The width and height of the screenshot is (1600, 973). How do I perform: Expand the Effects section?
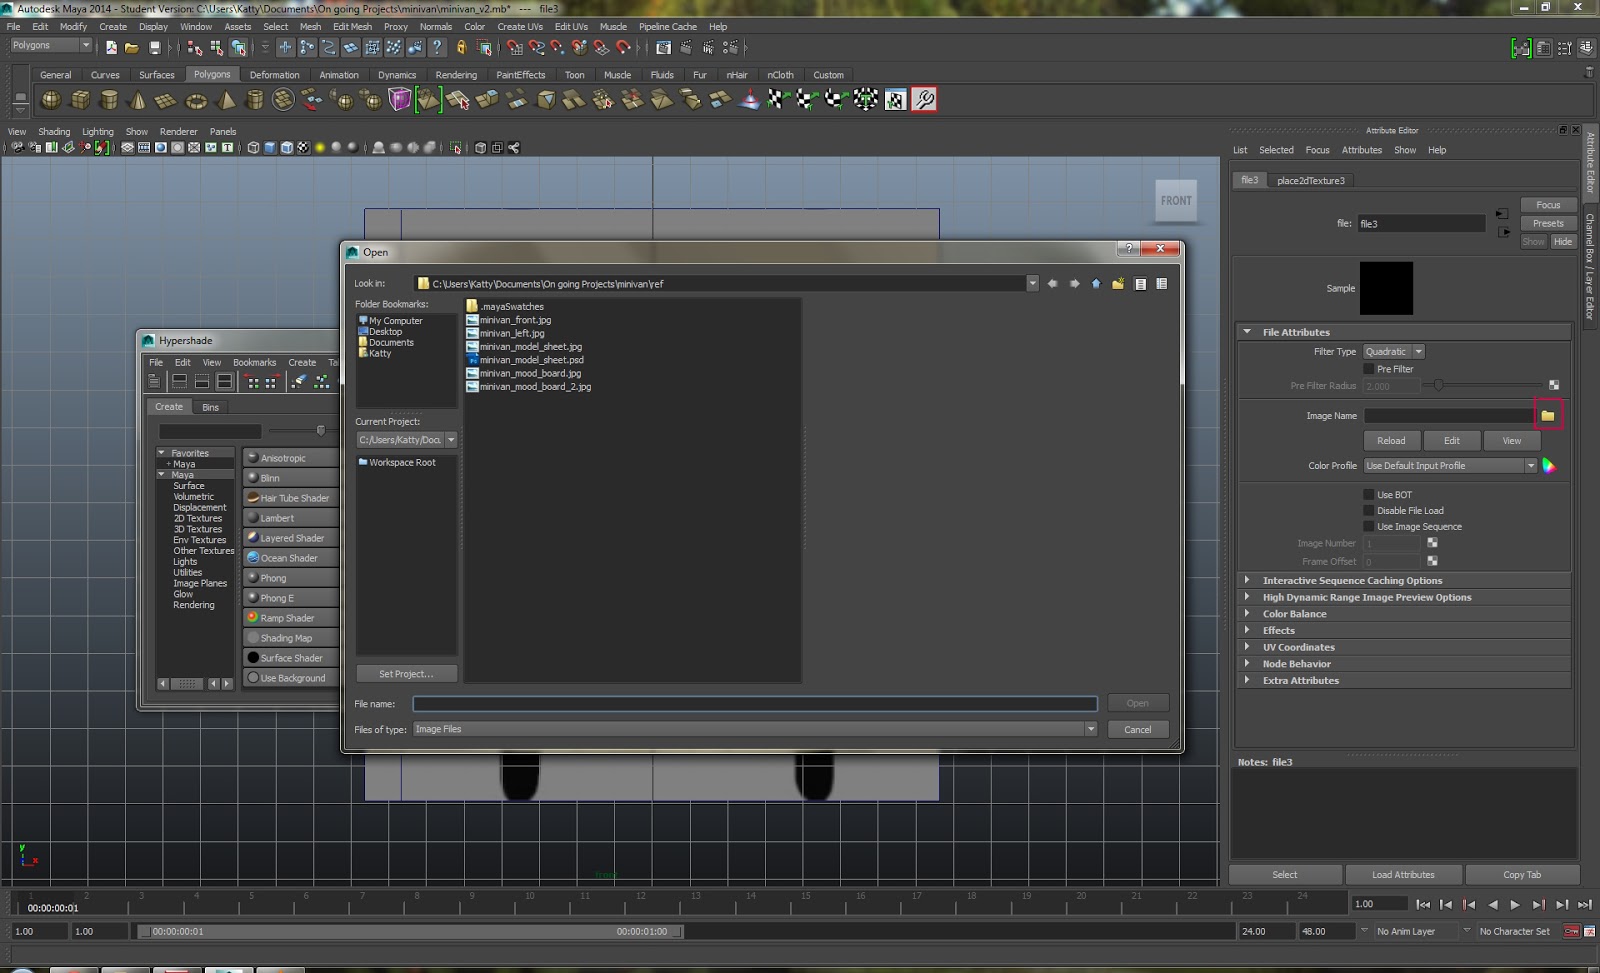coord(1247,630)
